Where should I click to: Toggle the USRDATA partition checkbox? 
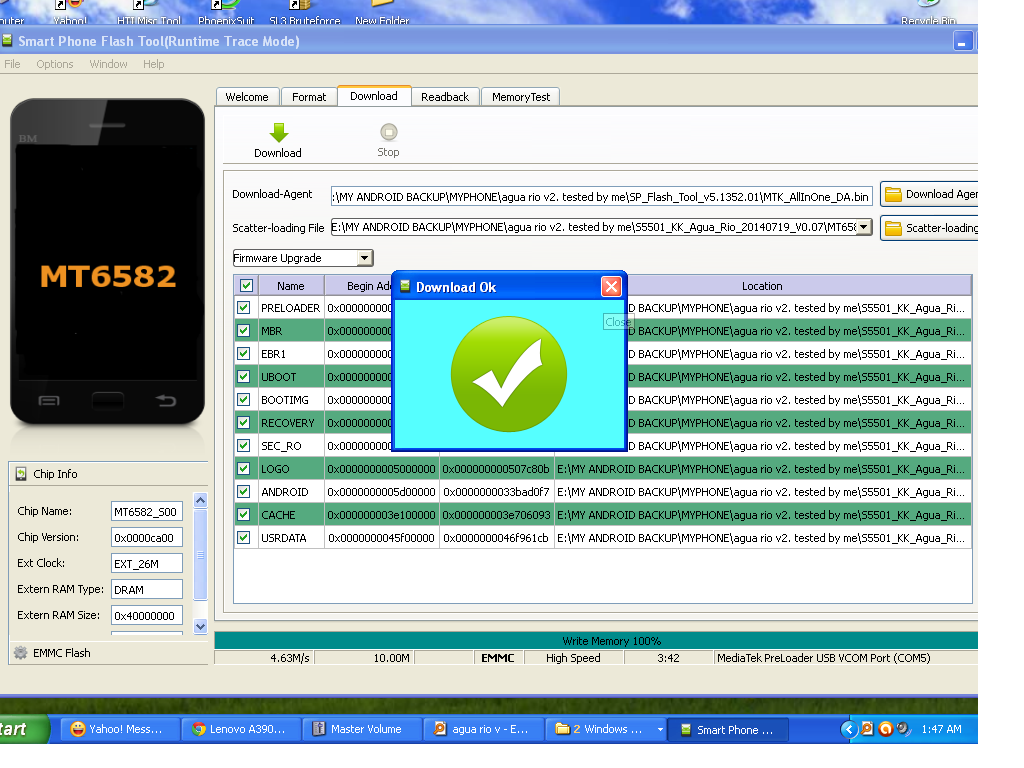(x=244, y=538)
